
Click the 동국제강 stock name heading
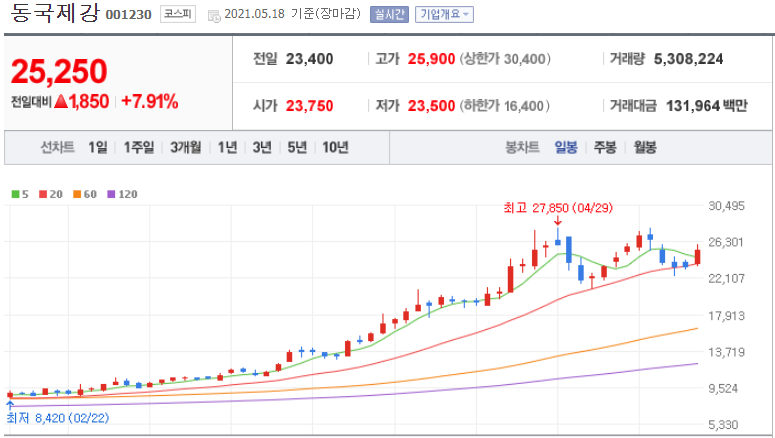tap(54, 13)
